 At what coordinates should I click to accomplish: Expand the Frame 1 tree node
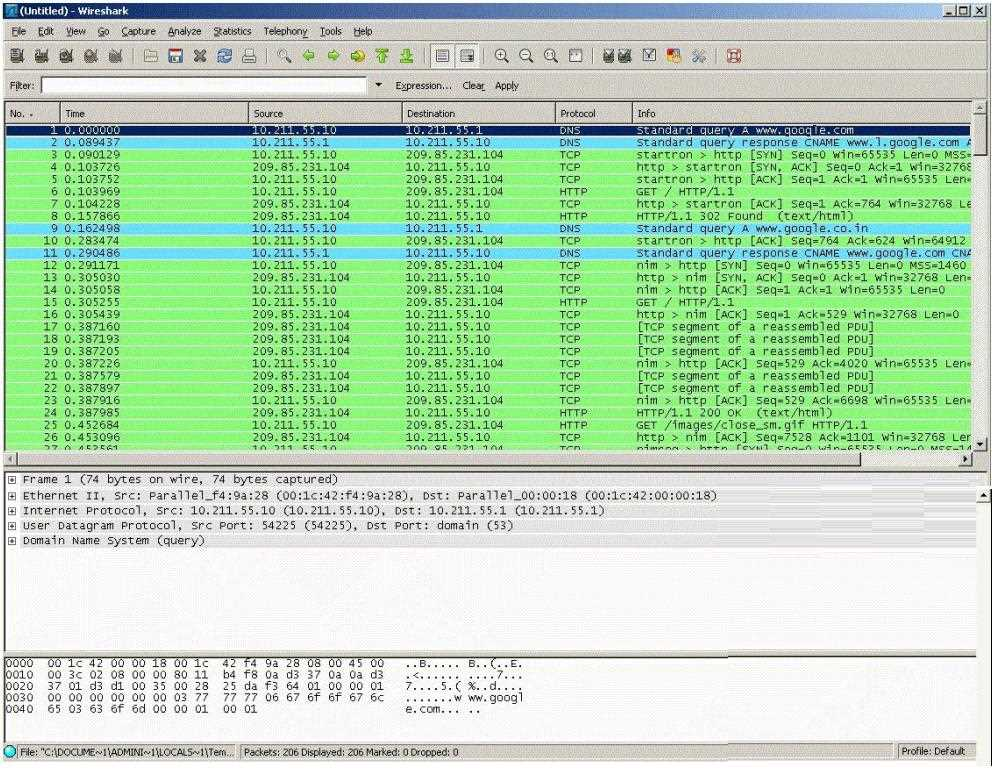pos(10,479)
